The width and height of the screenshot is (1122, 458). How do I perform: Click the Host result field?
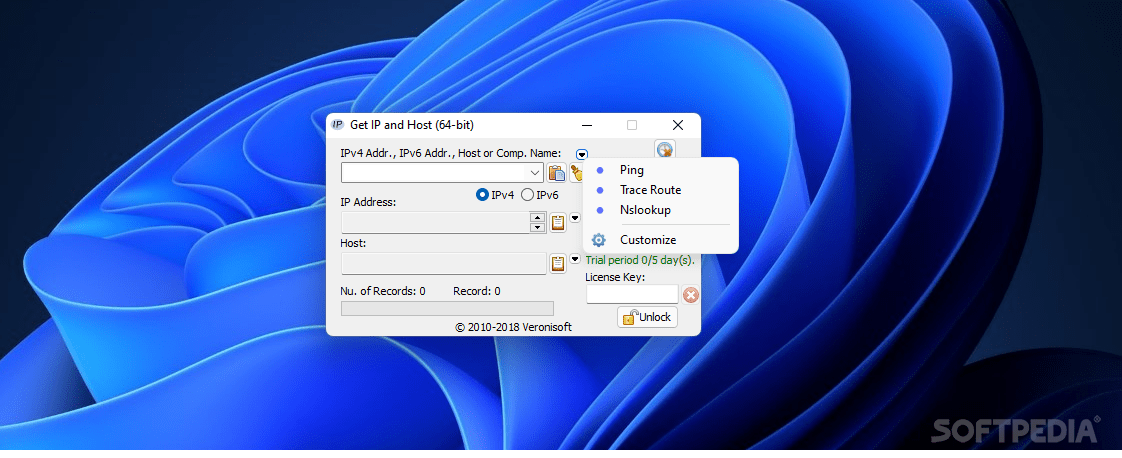coord(444,263)
